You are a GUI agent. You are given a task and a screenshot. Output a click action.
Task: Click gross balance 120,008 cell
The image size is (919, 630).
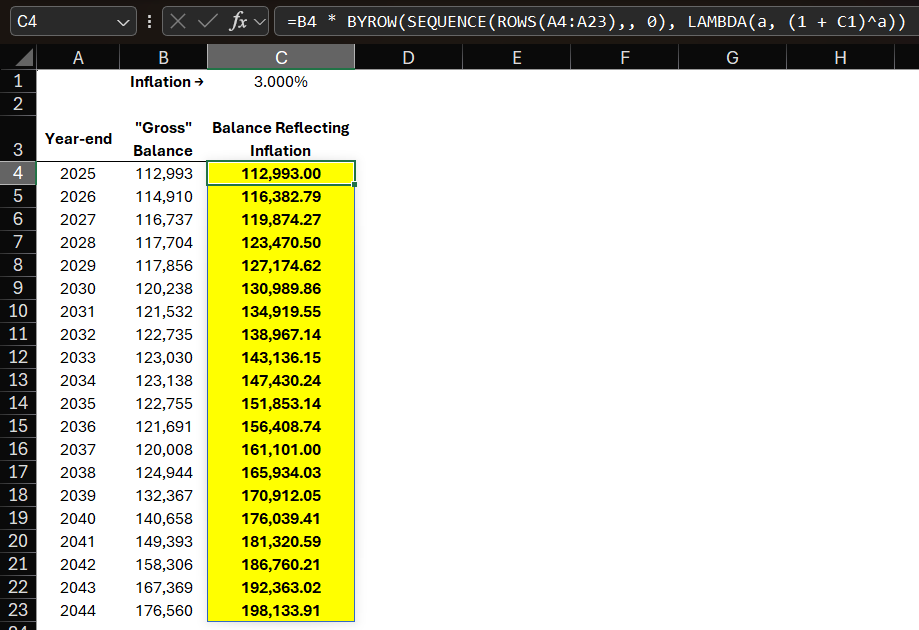click(164, 449)
